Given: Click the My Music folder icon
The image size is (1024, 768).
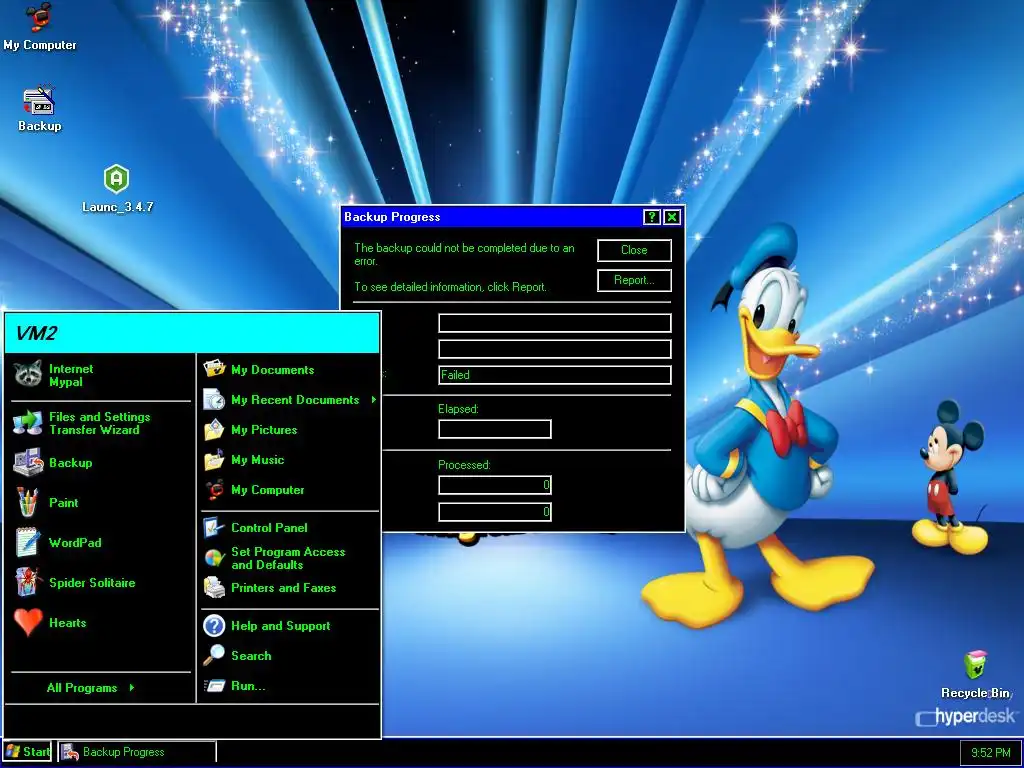Looking at the screenshot, I should pos(214,459).
